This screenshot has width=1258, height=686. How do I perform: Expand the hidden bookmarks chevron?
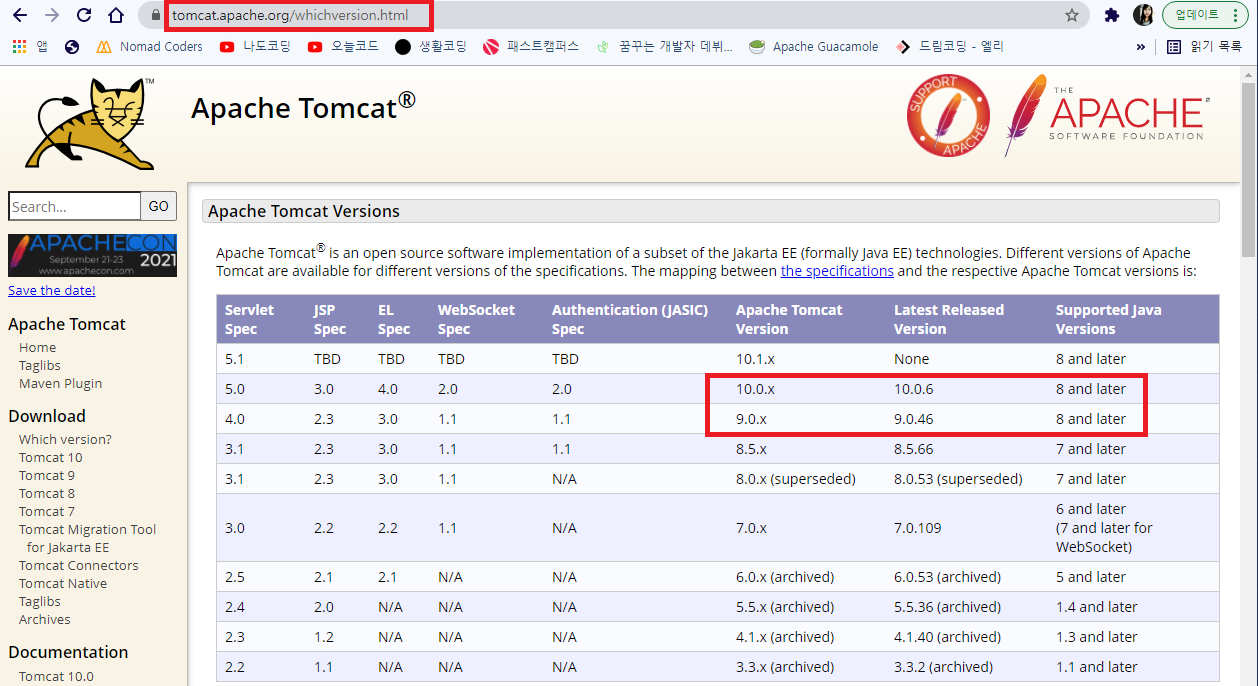tap(1141, 46)
